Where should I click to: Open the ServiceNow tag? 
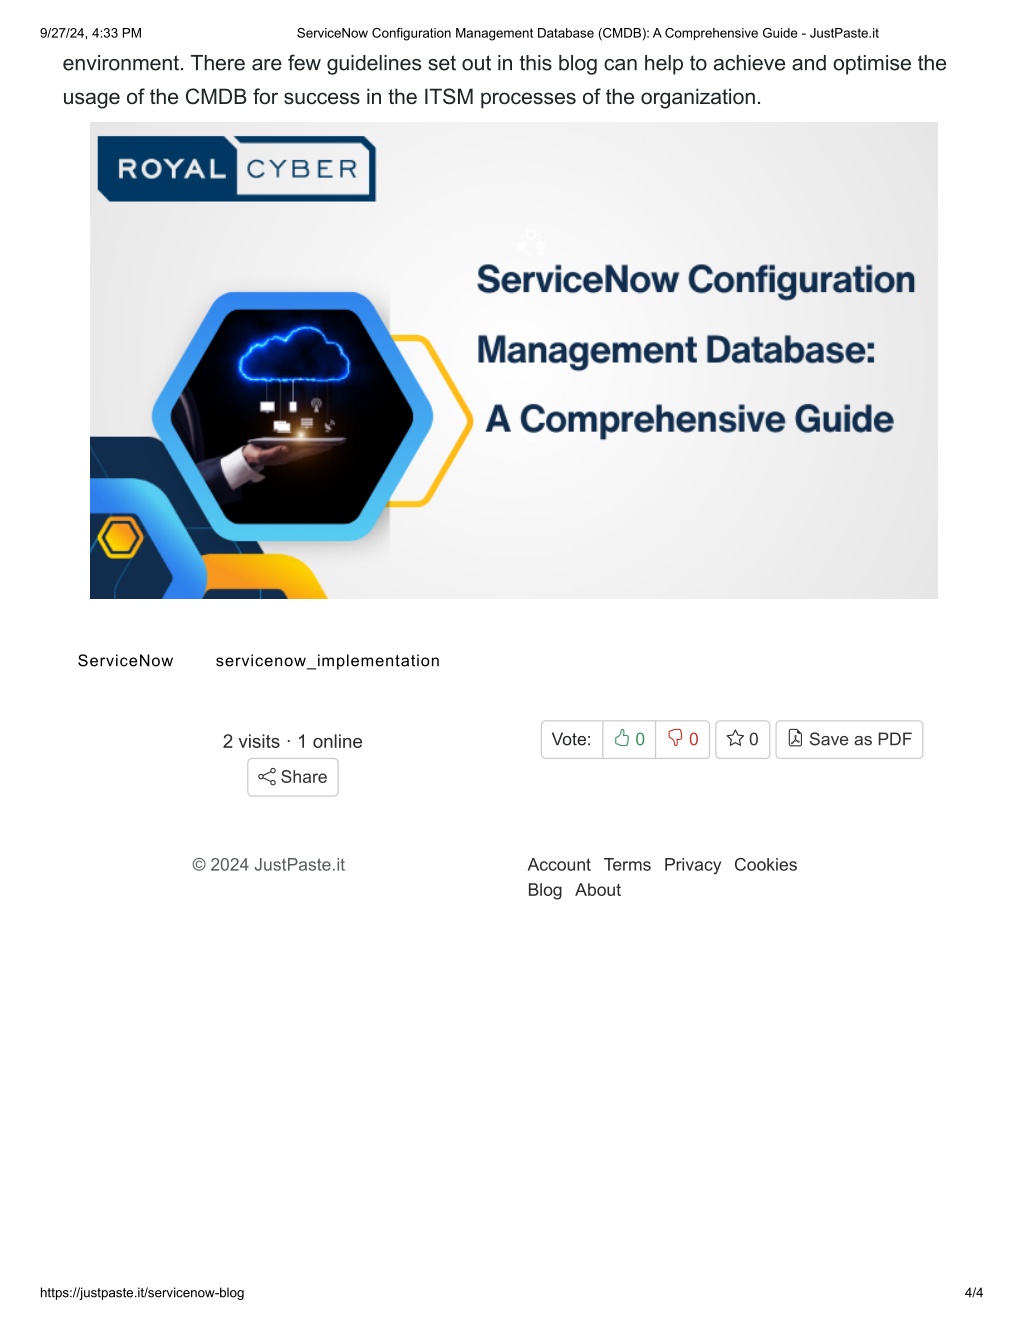click(126, 661)
